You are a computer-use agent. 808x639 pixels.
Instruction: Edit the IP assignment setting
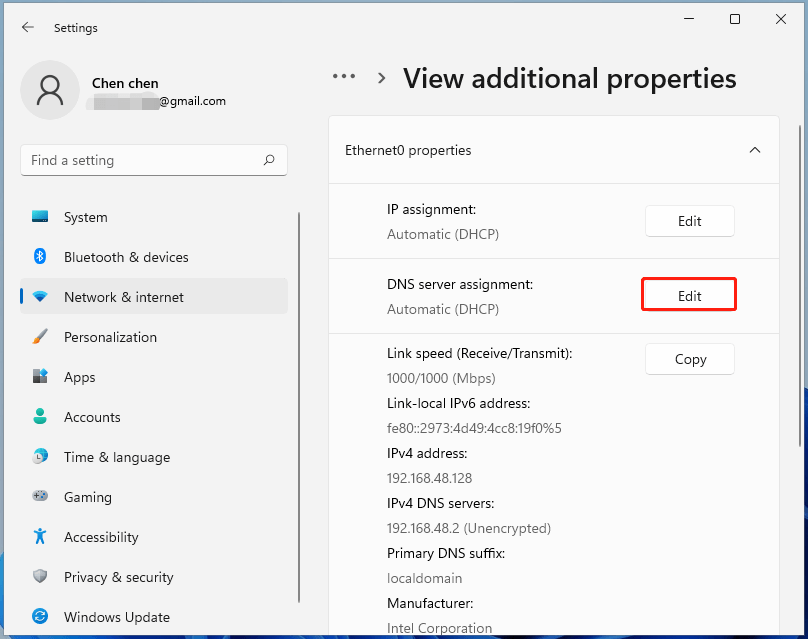pos(689,221)
